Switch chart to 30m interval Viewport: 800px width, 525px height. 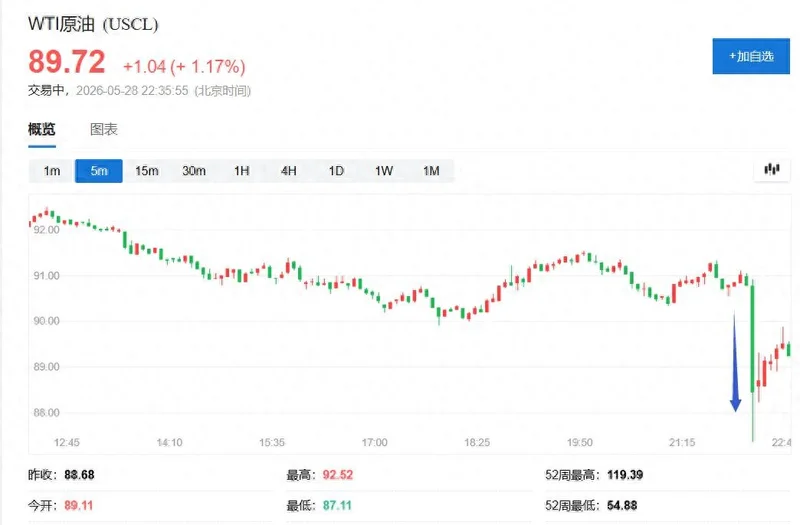pos(194,171)
